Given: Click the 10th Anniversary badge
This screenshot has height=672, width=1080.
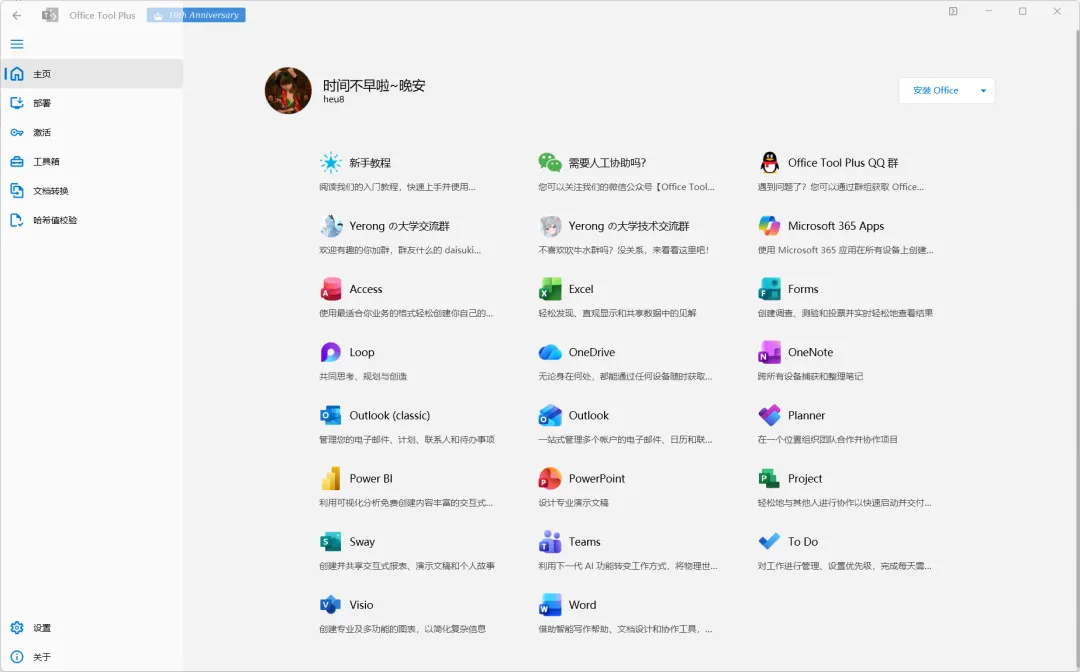Looking at the screenshot, I should click(196, 15).
